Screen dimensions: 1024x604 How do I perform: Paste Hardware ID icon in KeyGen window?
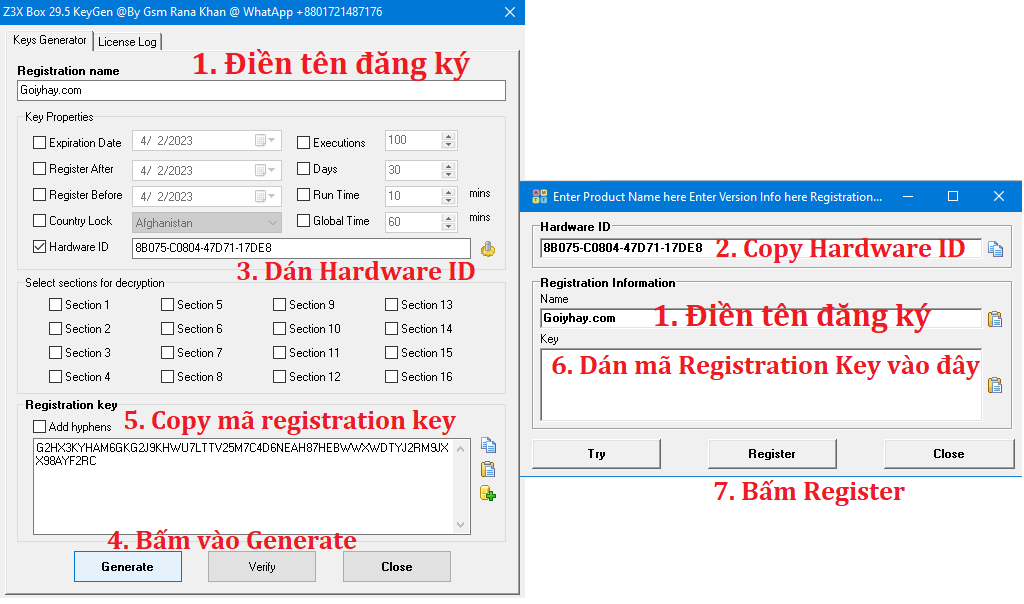click(x=488, y=249)
